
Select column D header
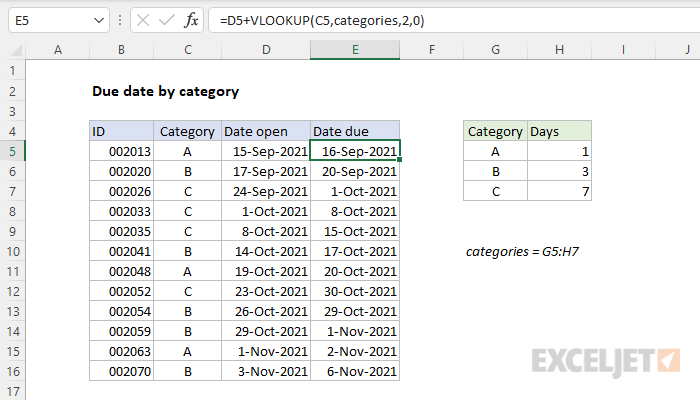pyautogui.click(x=266, y=50)
